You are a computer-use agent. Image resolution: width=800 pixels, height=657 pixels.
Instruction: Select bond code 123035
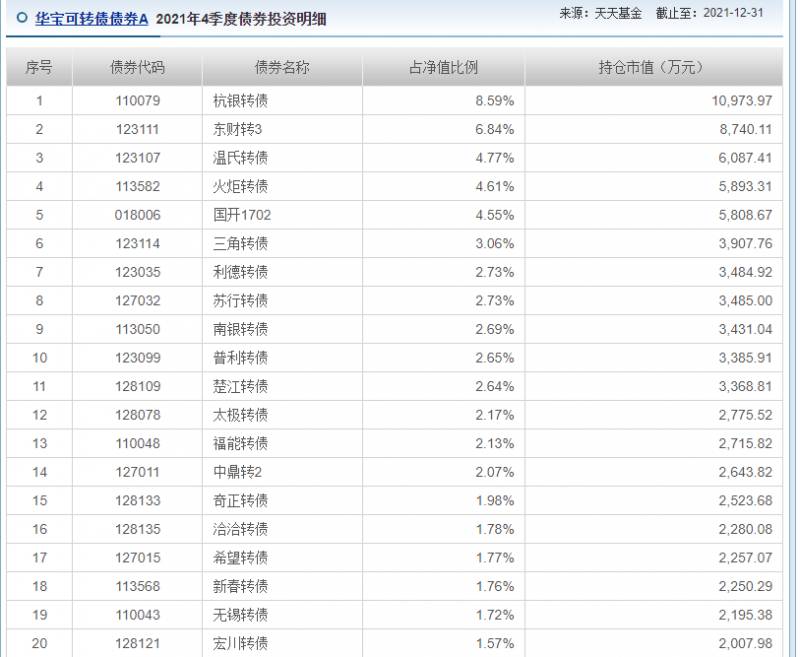tap(138, 272)
